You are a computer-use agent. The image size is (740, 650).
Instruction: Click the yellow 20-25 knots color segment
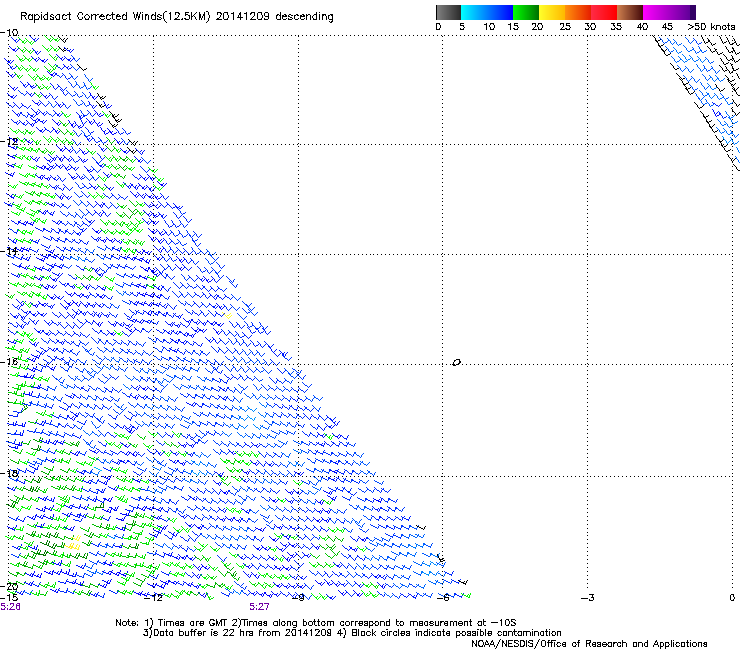point(552,12)
